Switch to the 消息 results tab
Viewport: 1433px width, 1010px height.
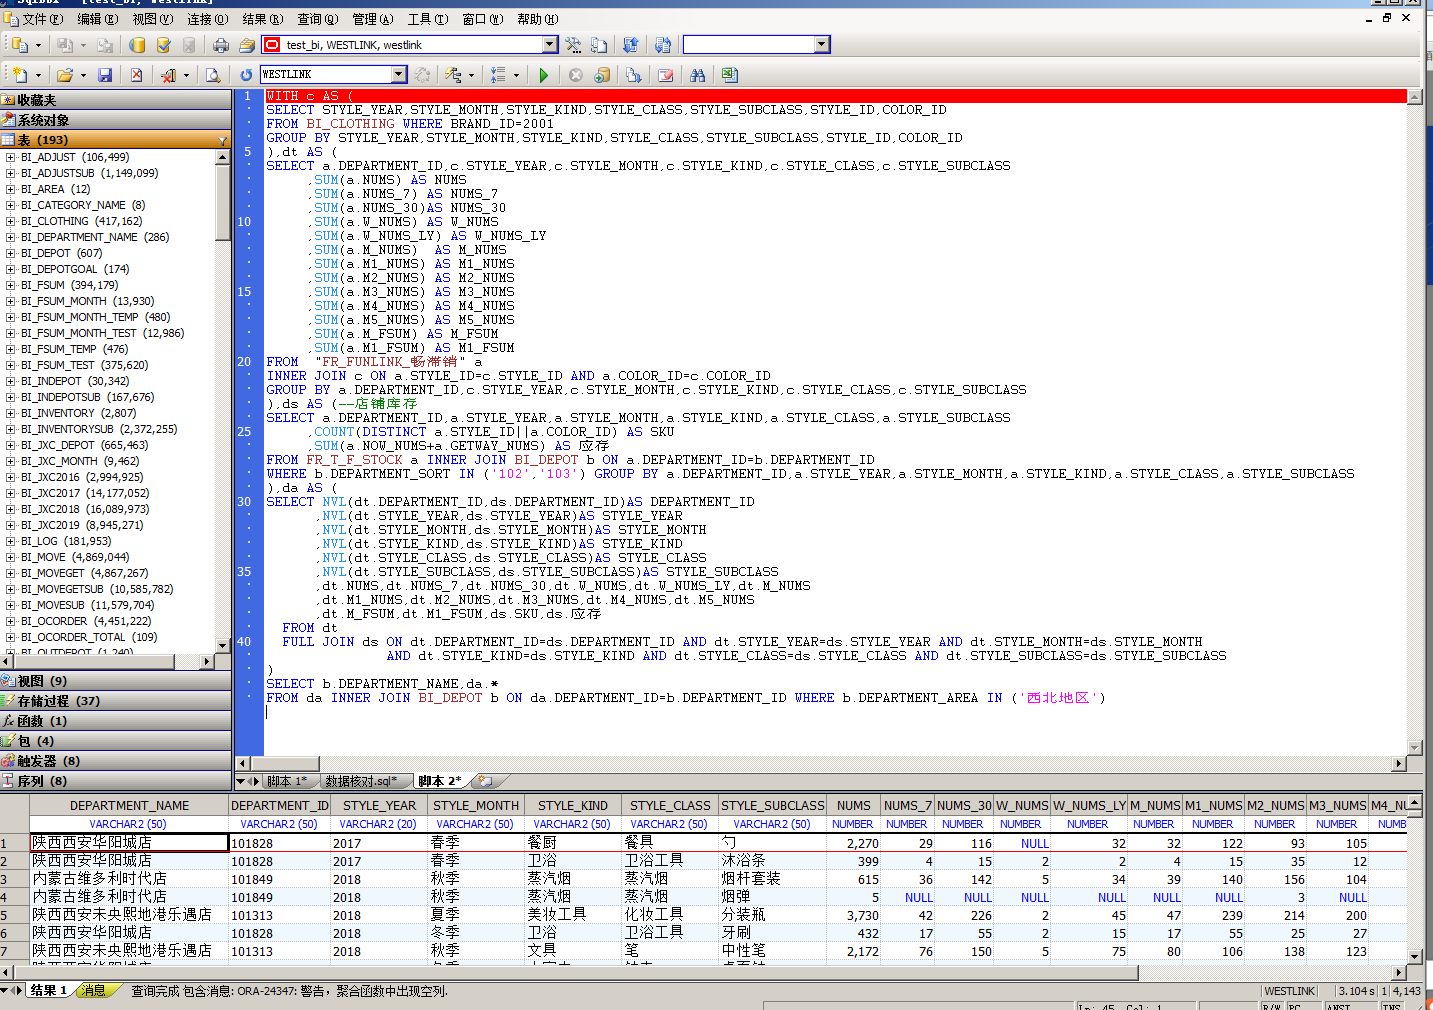(94, 990)
